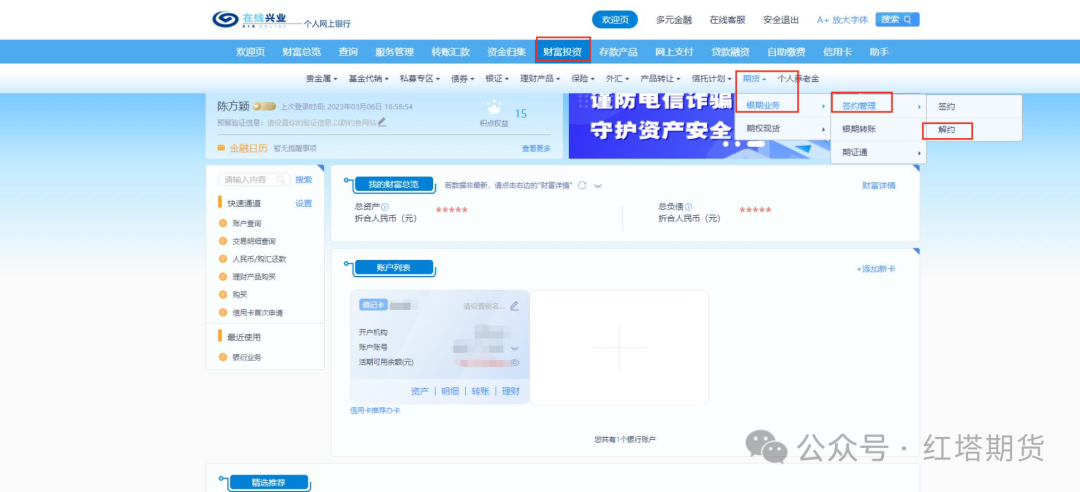Click the plus card to add an account
The height and width of the screenshot is (492, 1080).
(619, 347)
